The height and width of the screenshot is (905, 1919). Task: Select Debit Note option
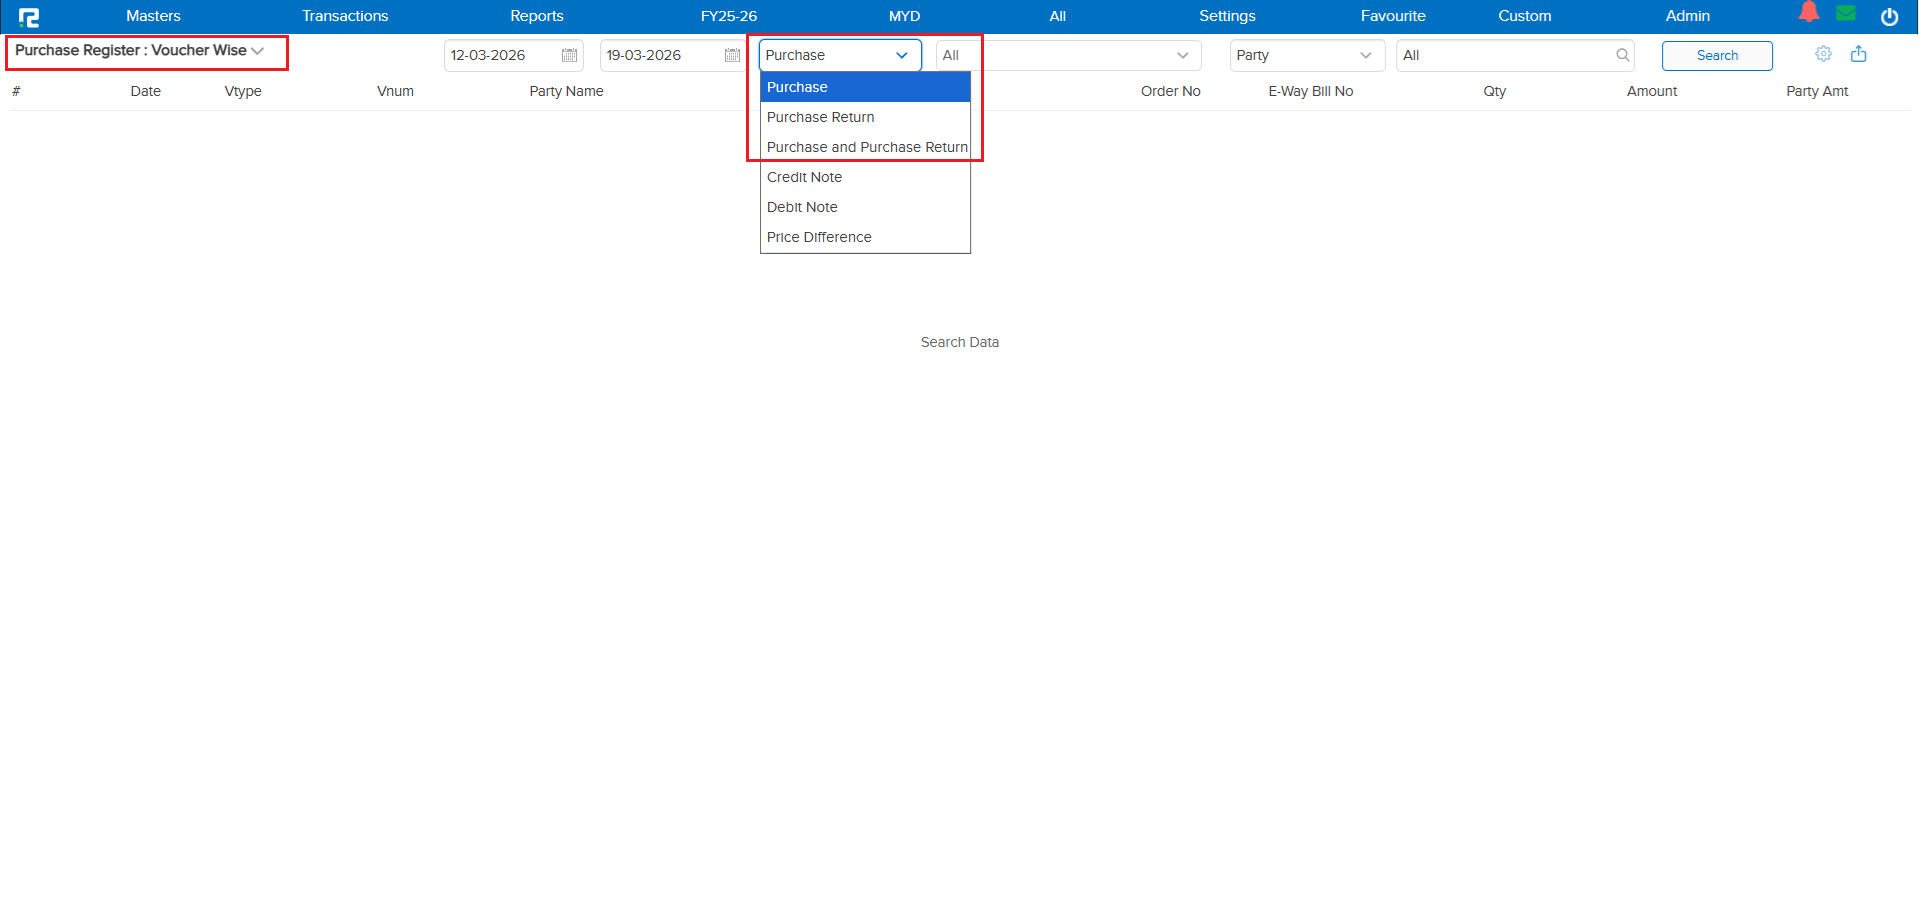802,207
